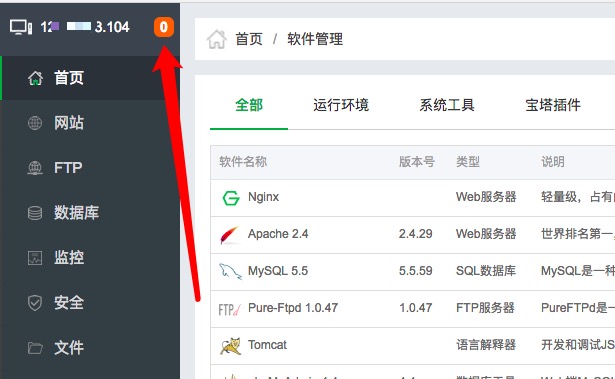Click the folder icon beside 文件
615x379 pixels.
pyautogui.click(x=35, y=348)
